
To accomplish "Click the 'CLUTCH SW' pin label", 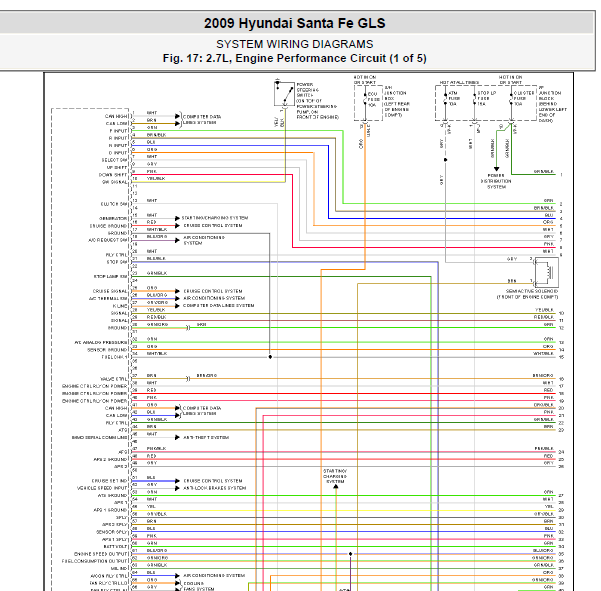I will pos(114,204).
